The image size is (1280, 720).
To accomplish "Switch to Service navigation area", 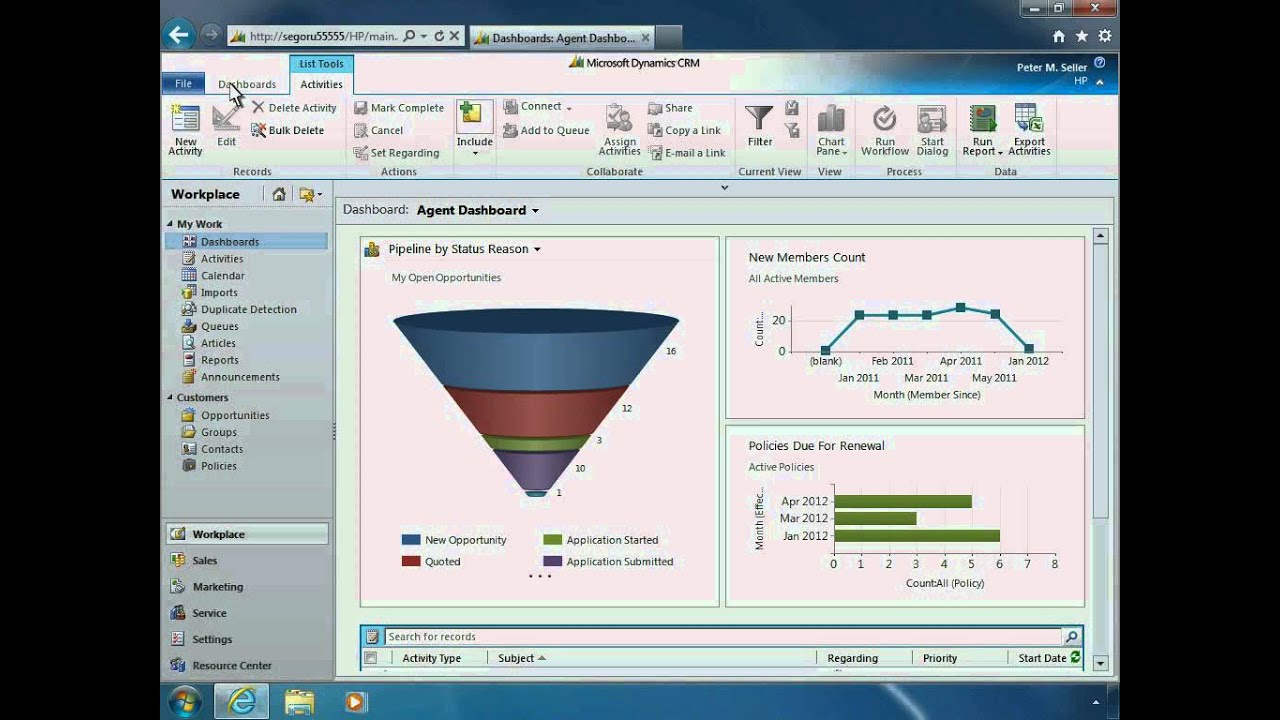I will click(247, 612).
